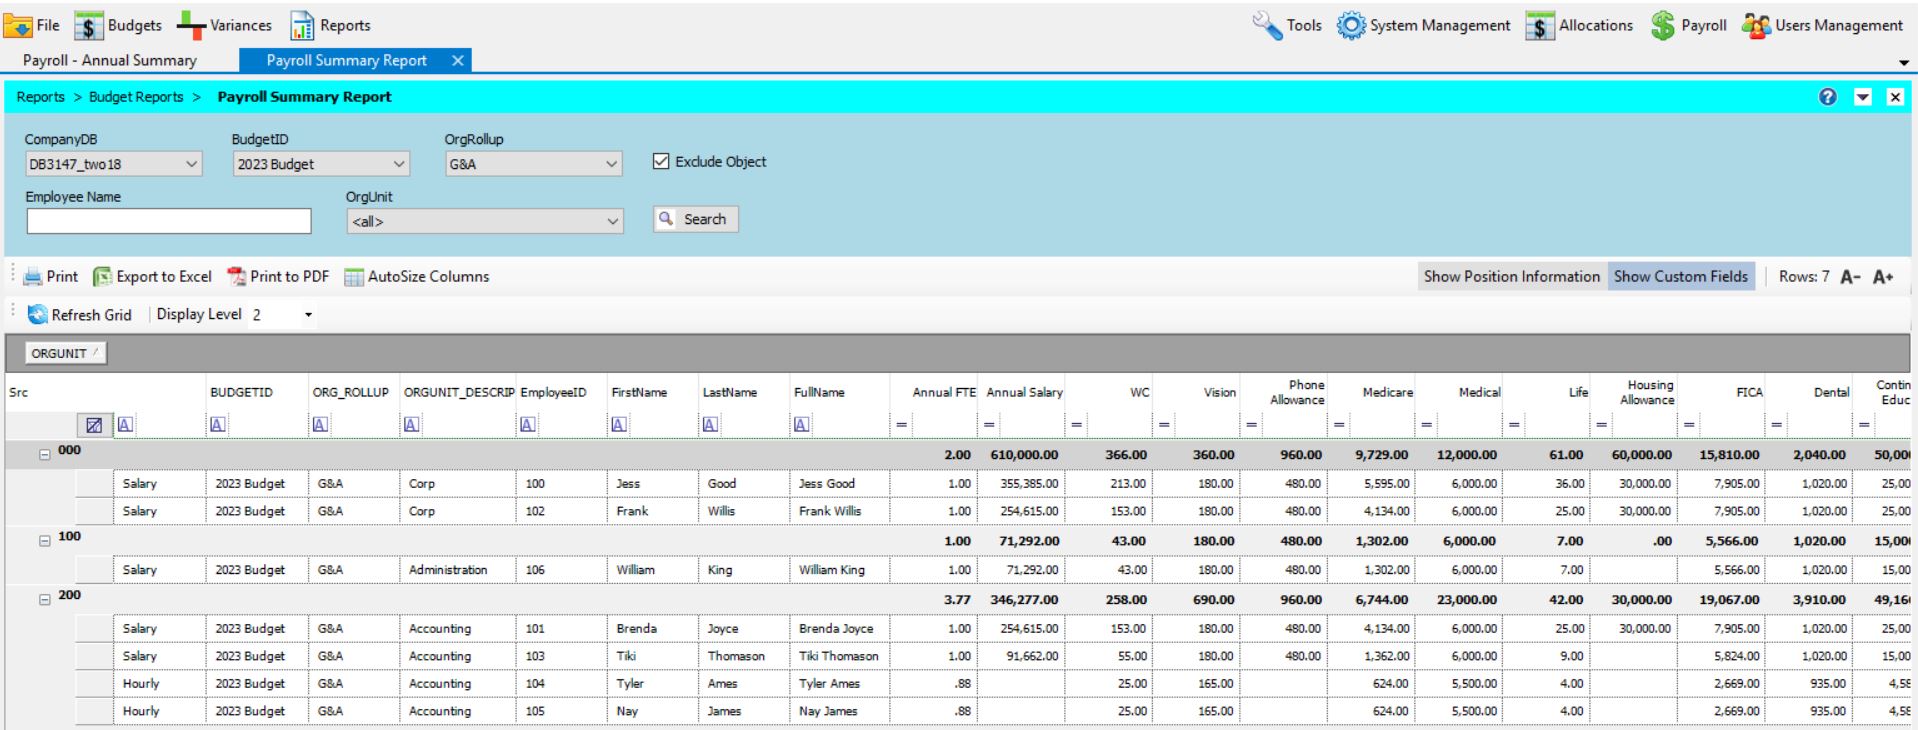Select the Tyler Ames full name cell

point(839,684)
